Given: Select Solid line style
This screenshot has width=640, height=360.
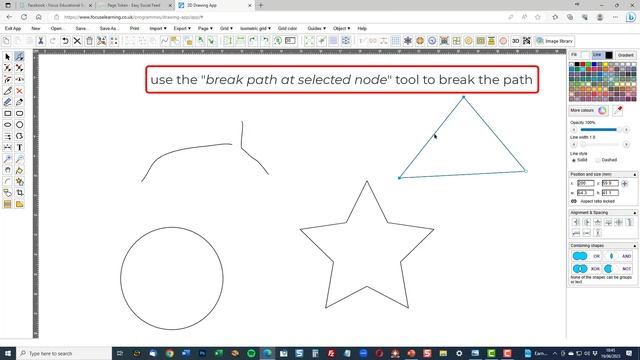Looking at the screenshot, I should 573,160.
